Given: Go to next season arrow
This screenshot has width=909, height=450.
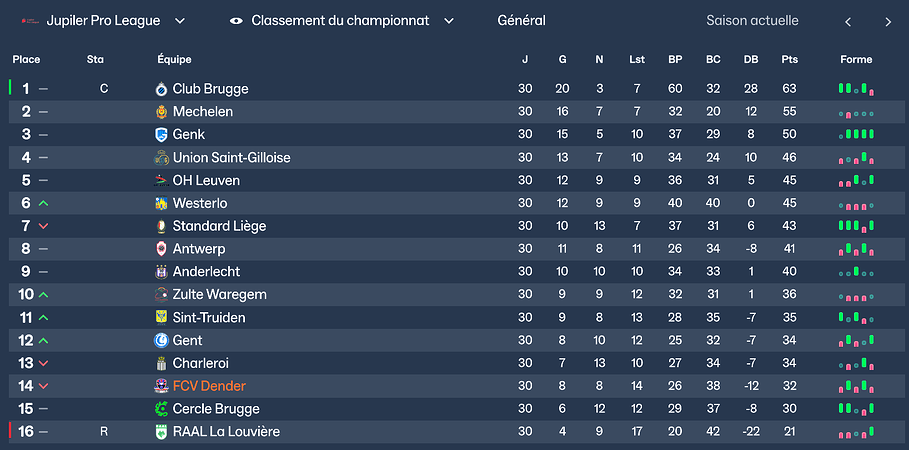Looking at the screenshot, I should point(888,22).
